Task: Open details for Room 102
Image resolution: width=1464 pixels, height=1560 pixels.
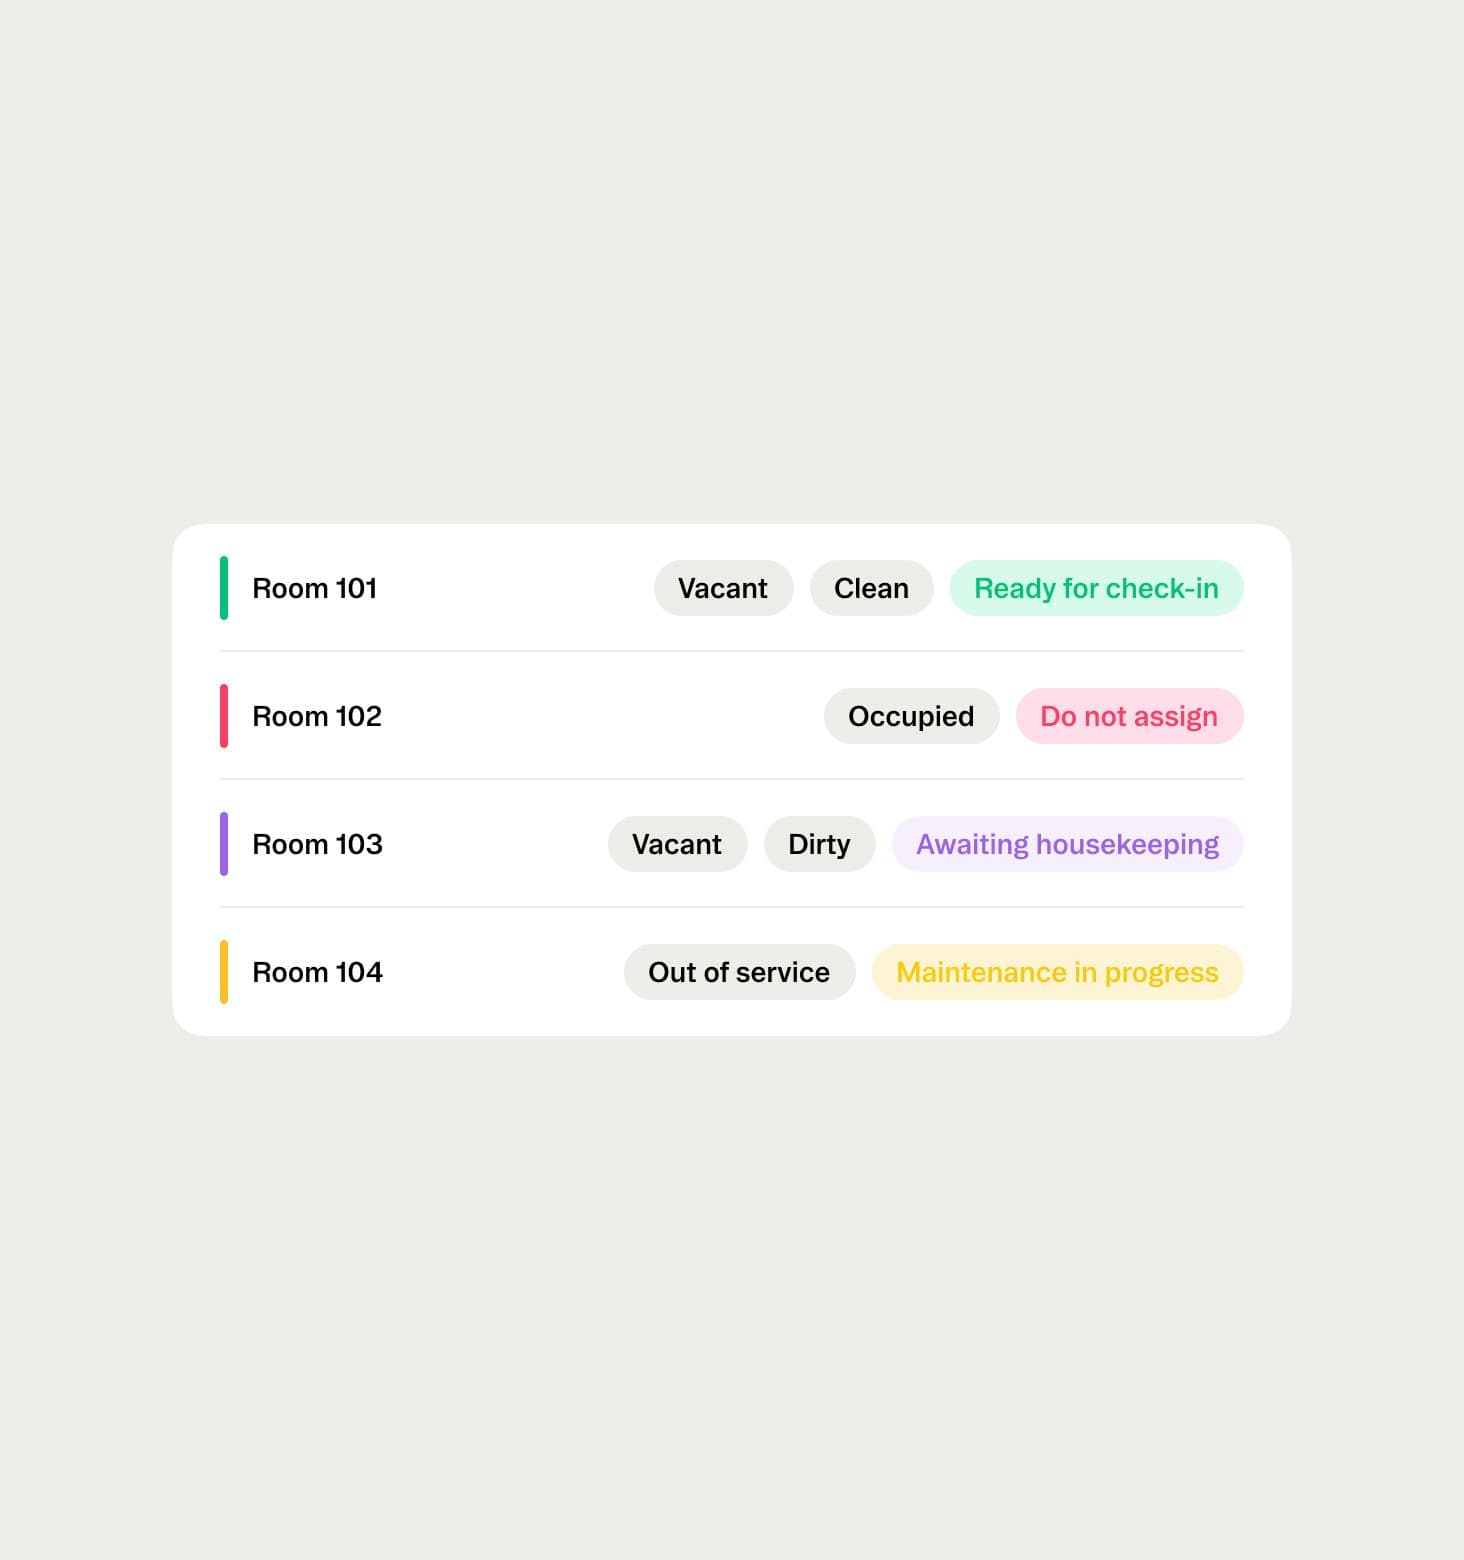Action: click(x=316, y=716)
